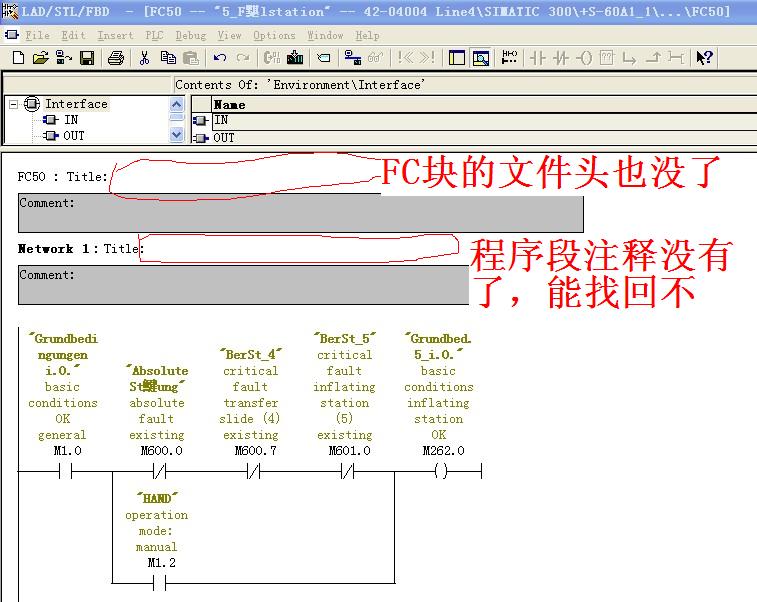Click the open branch icon

(629, 58)
